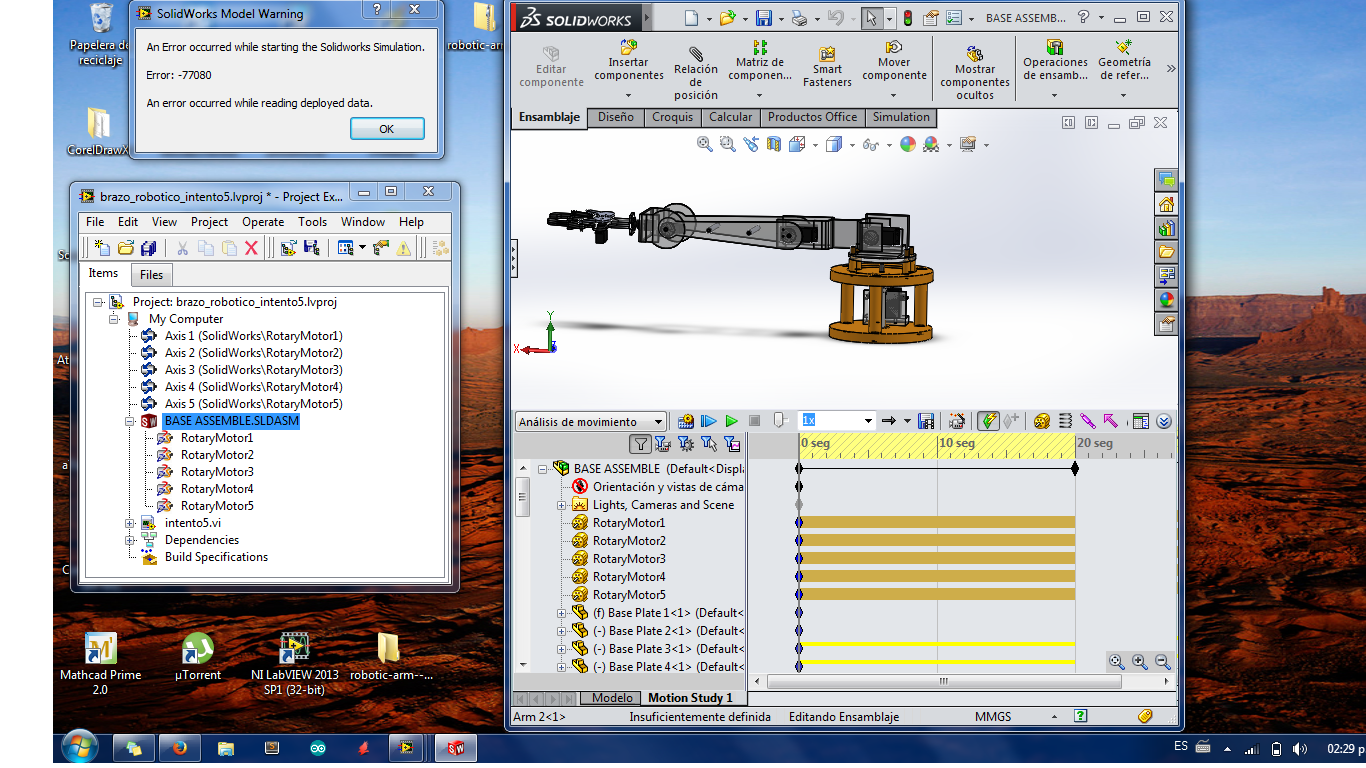
Task: Click the Zoom to Fit magnifier icon
Action: point(705,145)
